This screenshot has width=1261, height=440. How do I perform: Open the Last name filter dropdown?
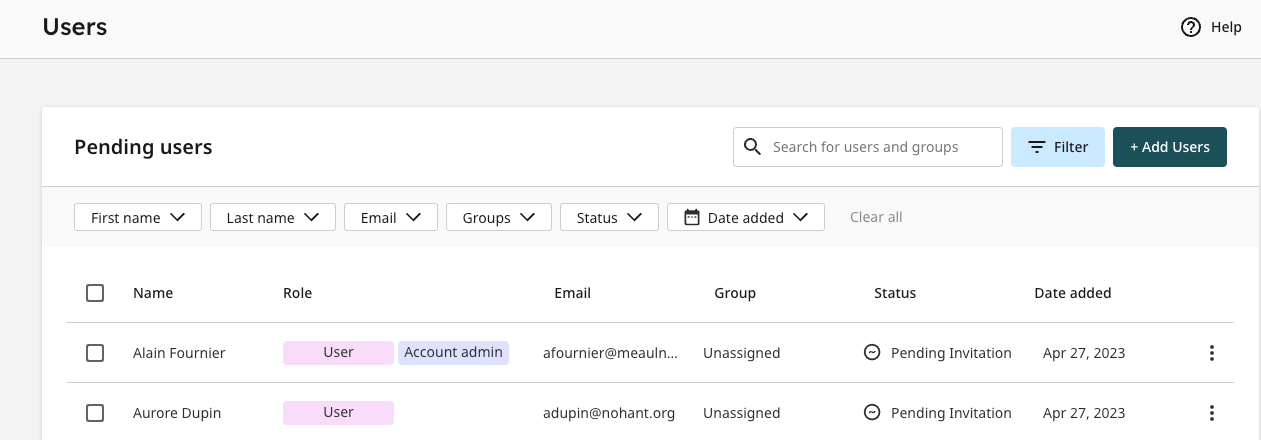272,217
